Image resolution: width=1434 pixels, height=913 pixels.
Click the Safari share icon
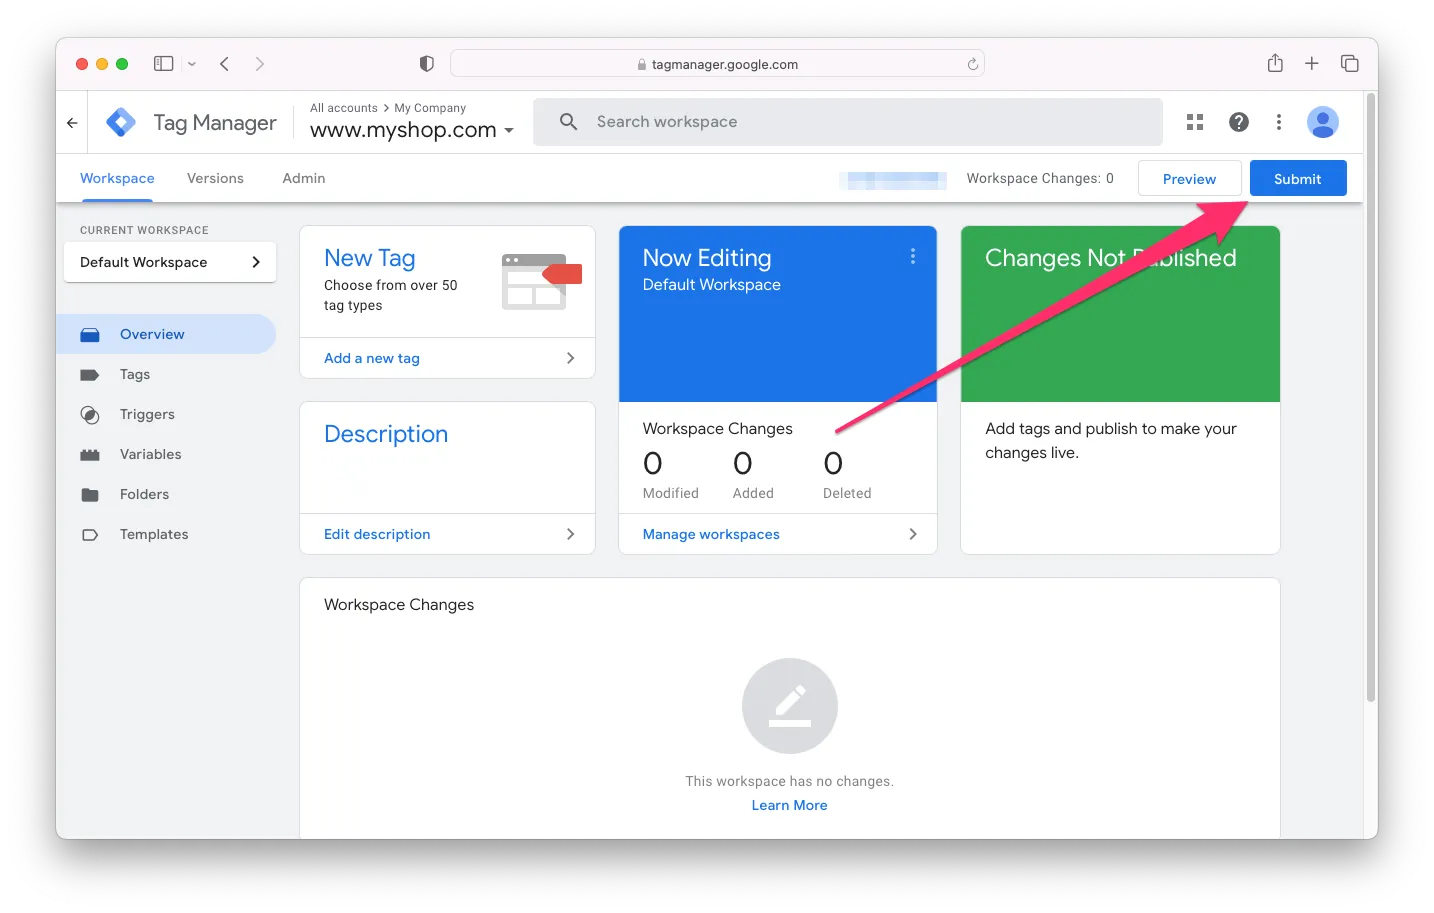pos(1275,64)
